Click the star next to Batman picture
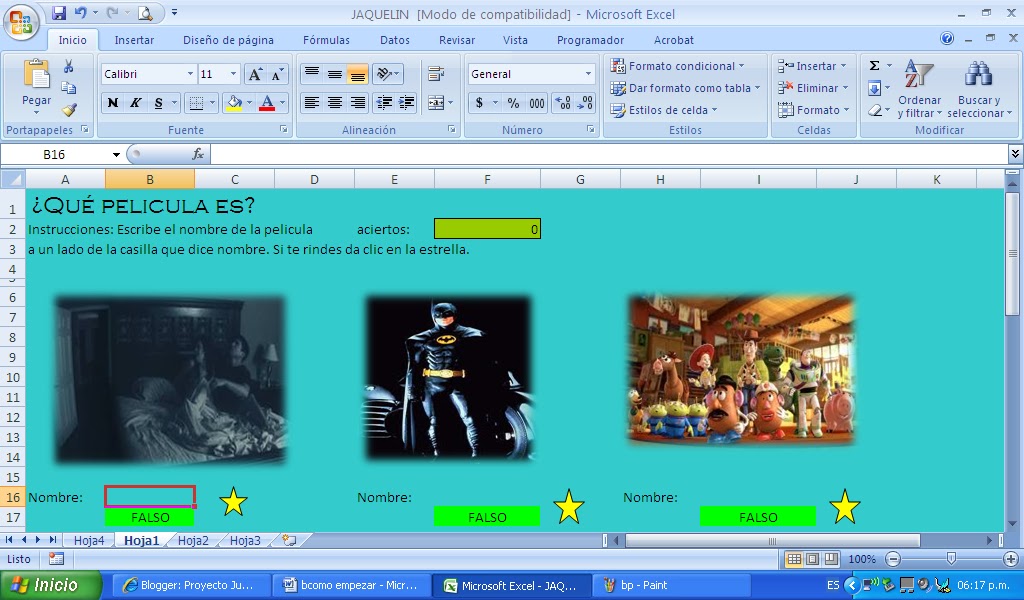1024x600 pixels. 569,505
